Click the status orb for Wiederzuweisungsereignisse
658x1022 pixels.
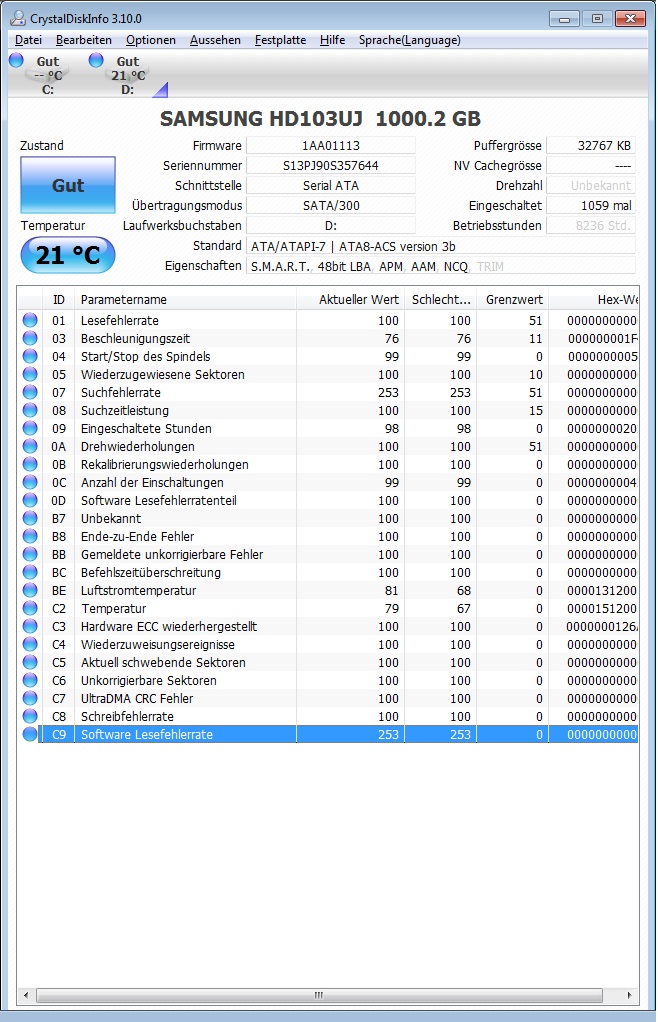click(30, 644)
